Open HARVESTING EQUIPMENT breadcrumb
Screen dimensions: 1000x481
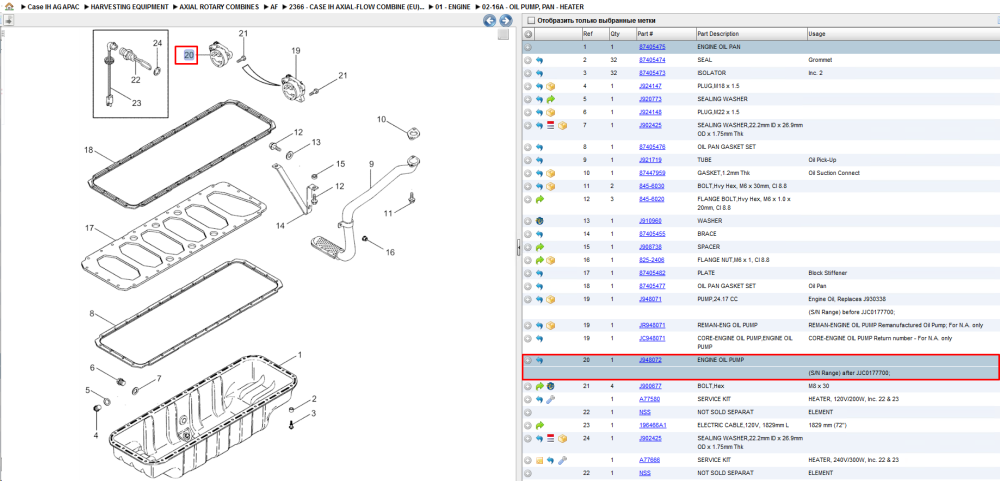point(130,6)
